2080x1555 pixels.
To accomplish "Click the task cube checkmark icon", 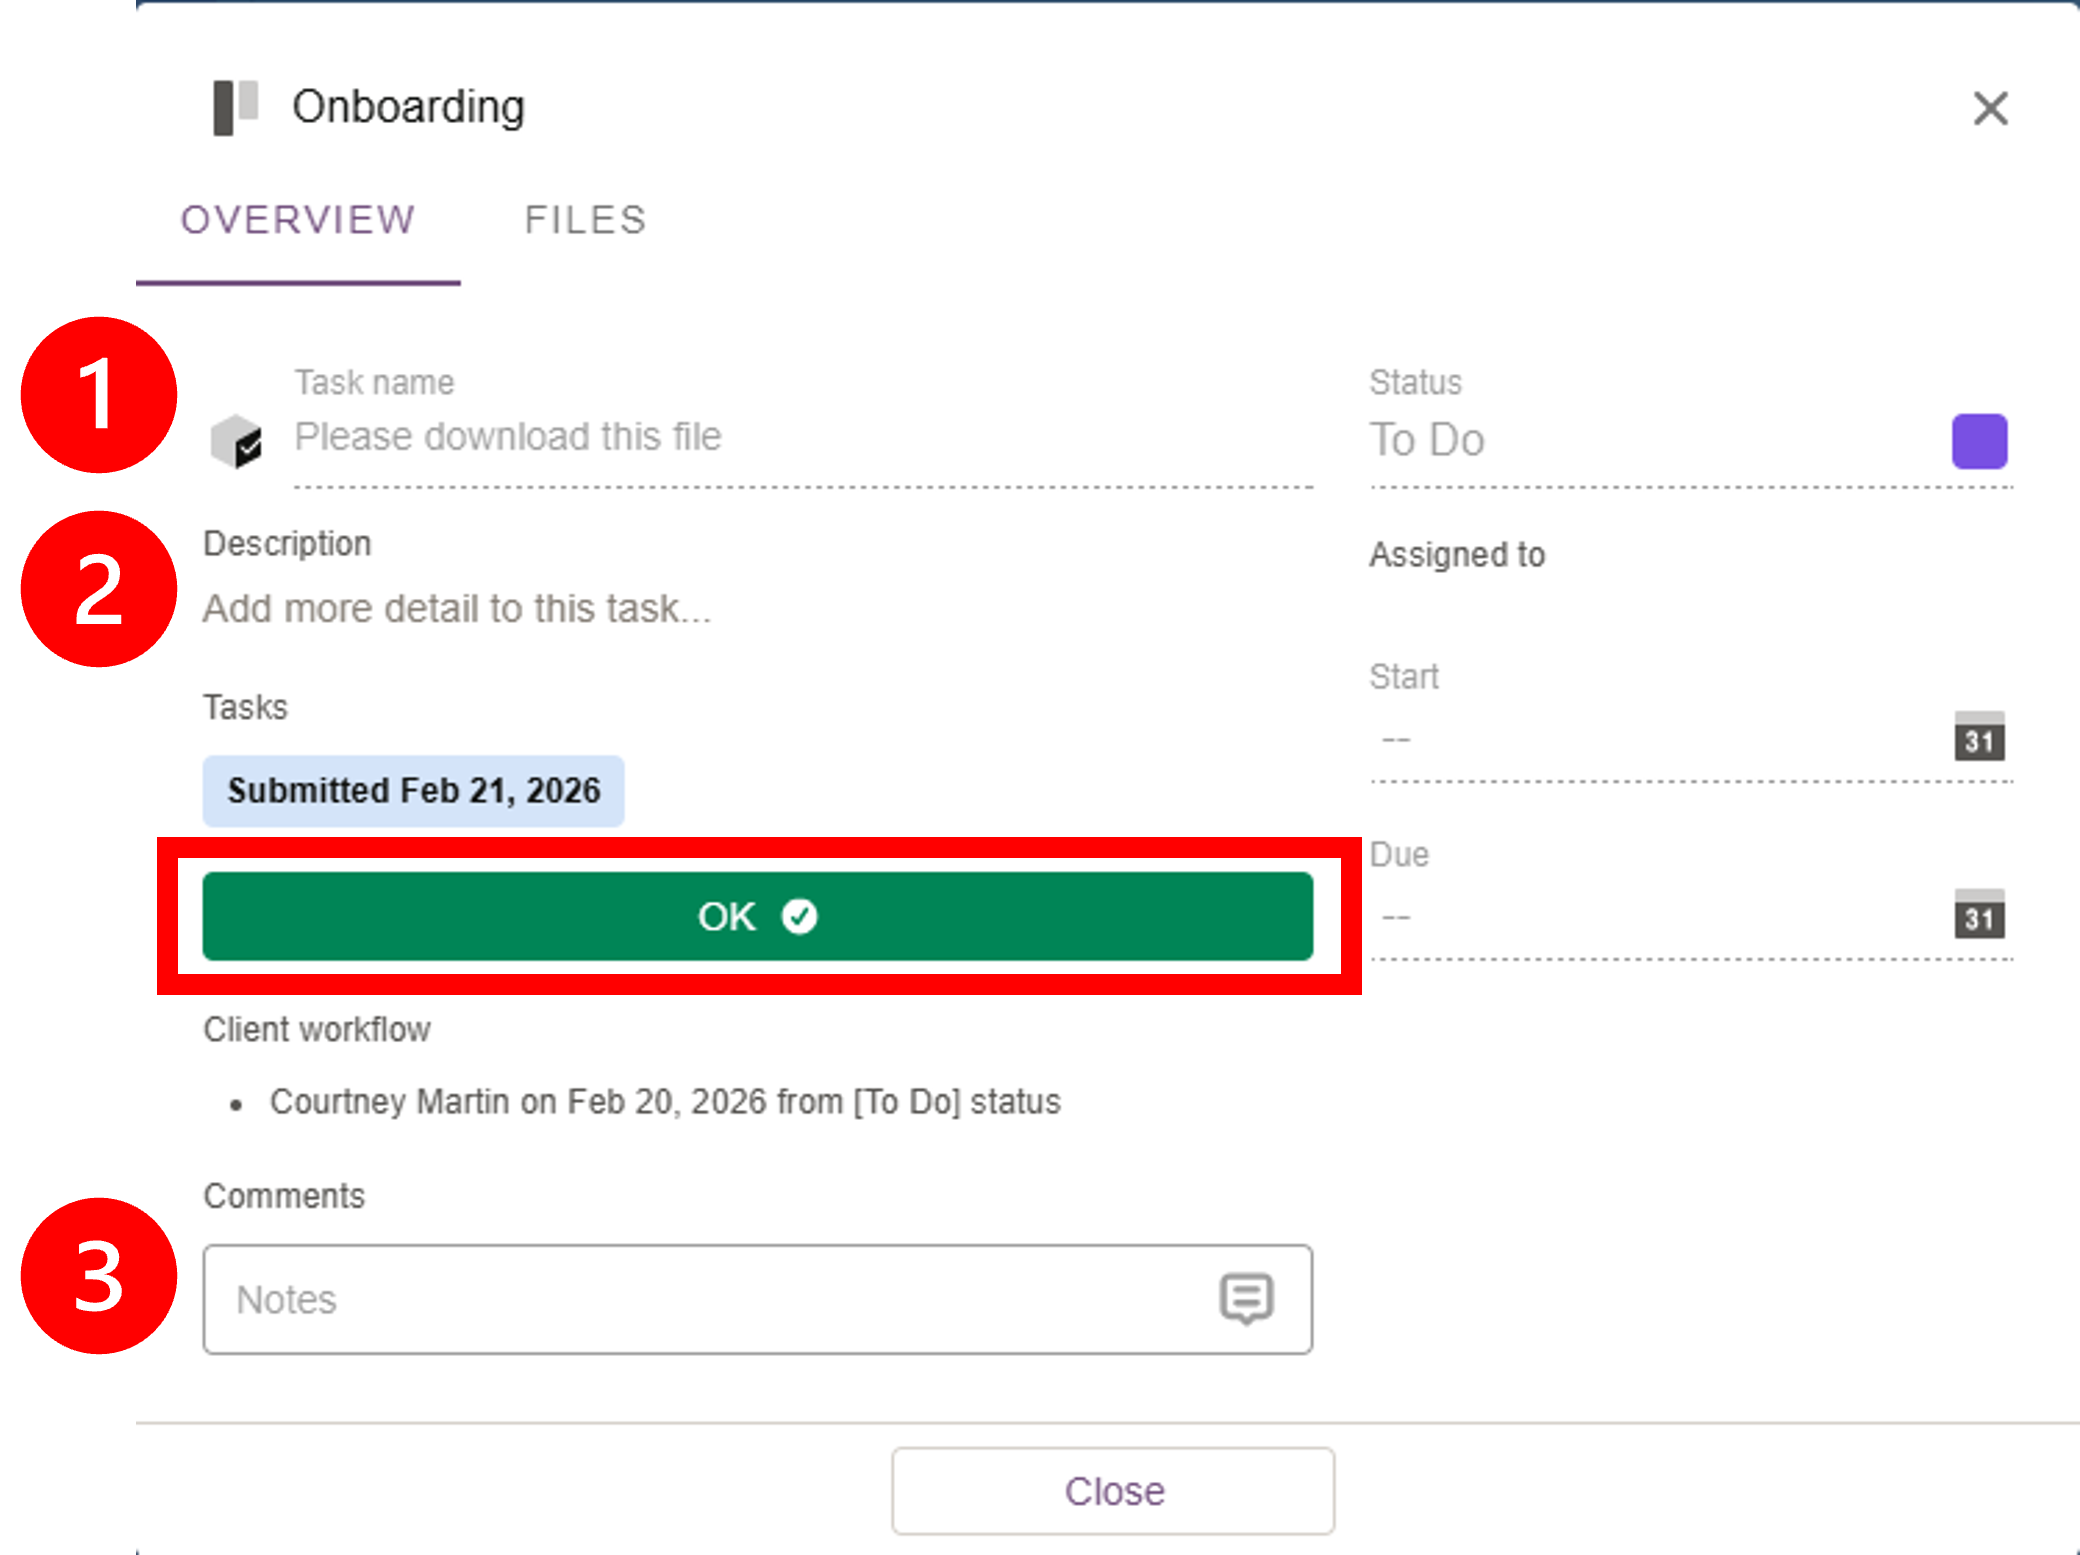I will tap(237, 441).
